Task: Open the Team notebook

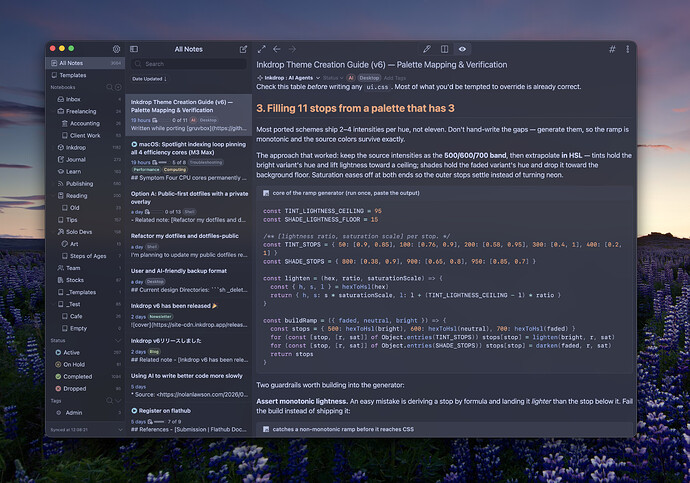Action: pos(85,268)
